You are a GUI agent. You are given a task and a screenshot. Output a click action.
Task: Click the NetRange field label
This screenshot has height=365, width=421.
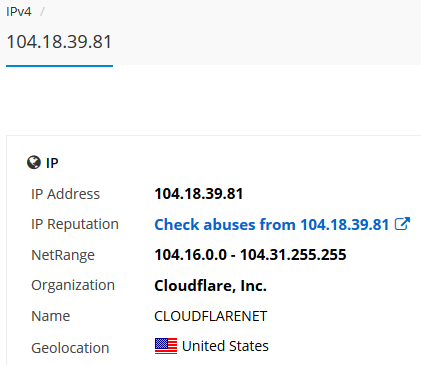click(63, 255)
